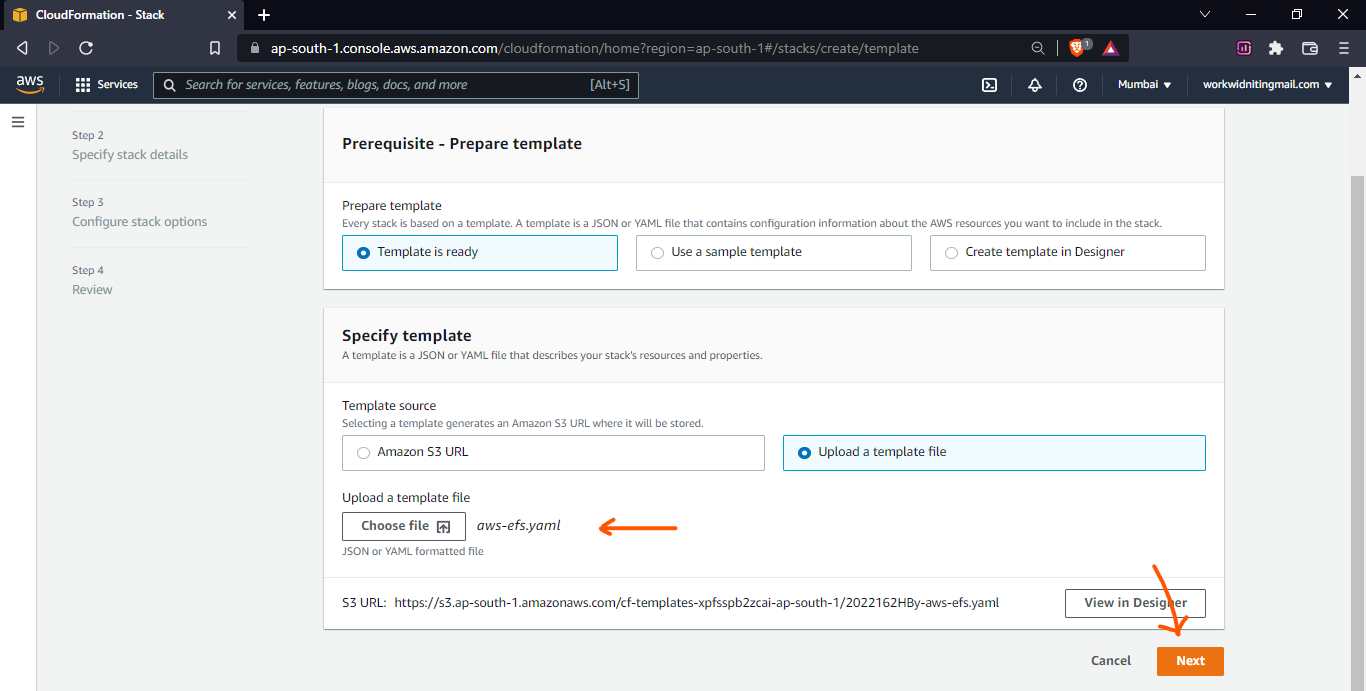Close the CloudFormation - Stack tab
Image resolution: width=1366 pixels, height=691 pixels.
click(x=231, y=15)
